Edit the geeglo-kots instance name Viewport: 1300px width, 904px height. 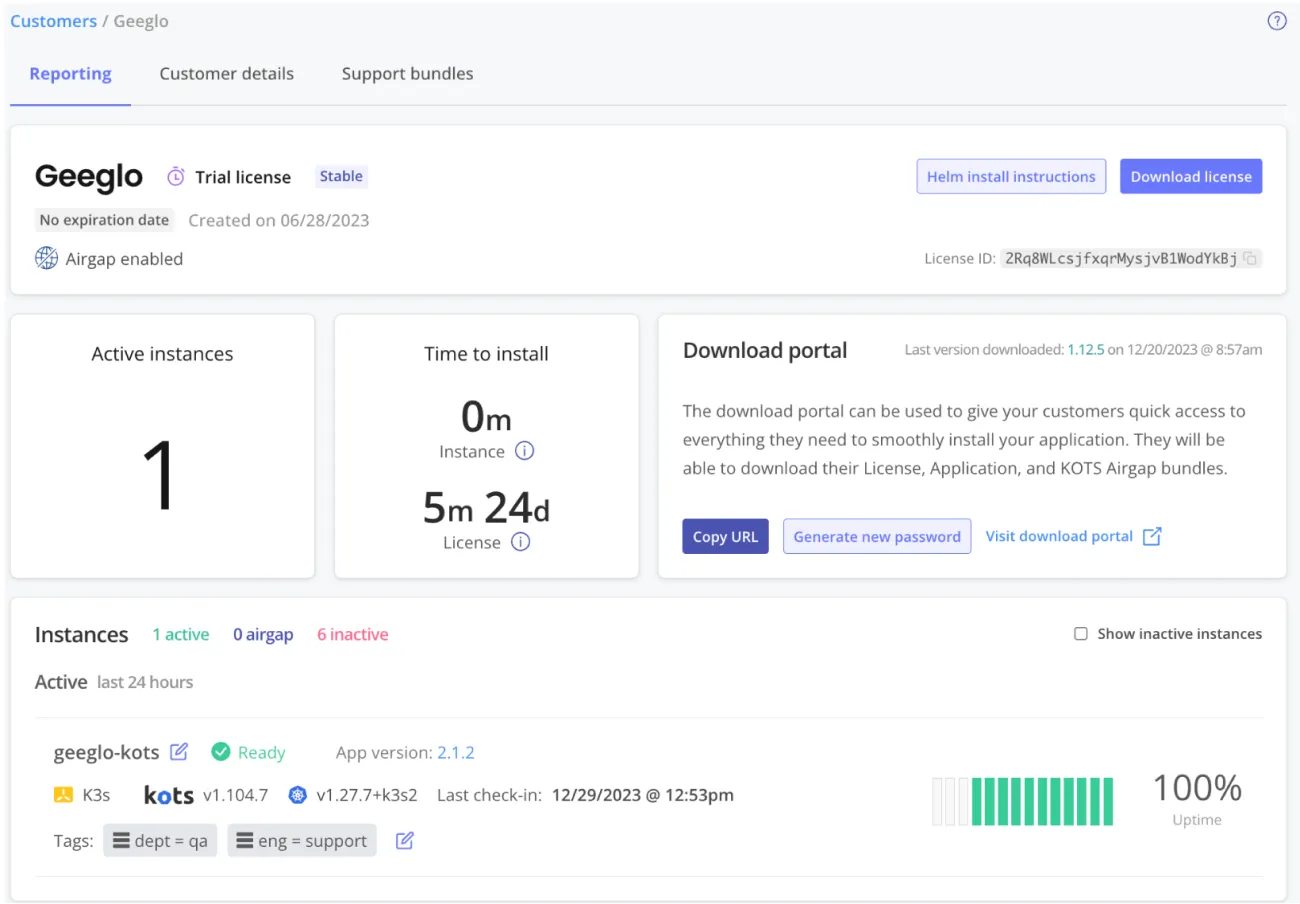click(179, 752)
